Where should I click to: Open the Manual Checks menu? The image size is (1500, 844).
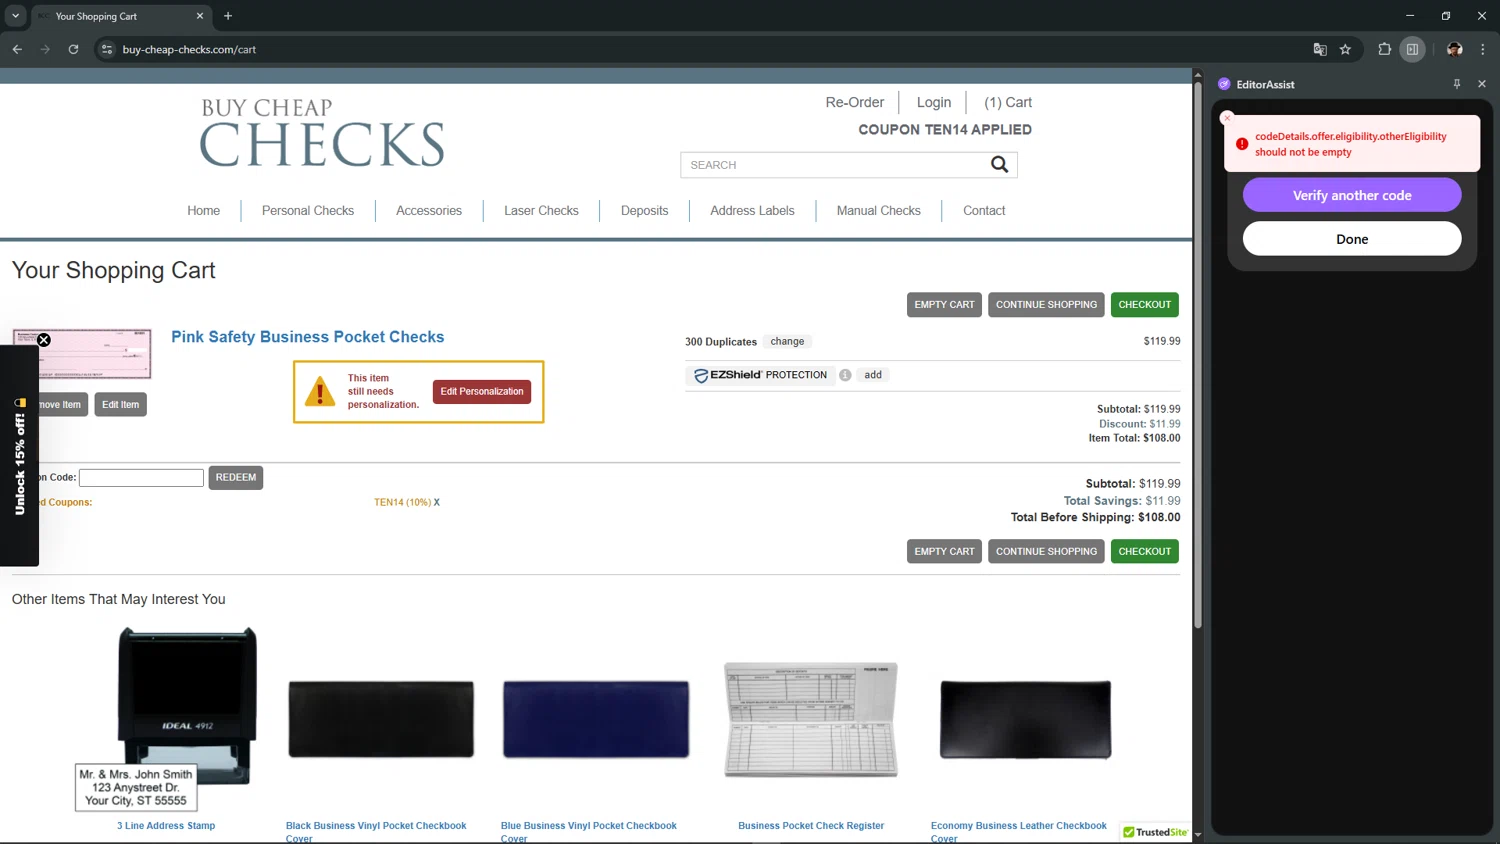coord(878,211)
